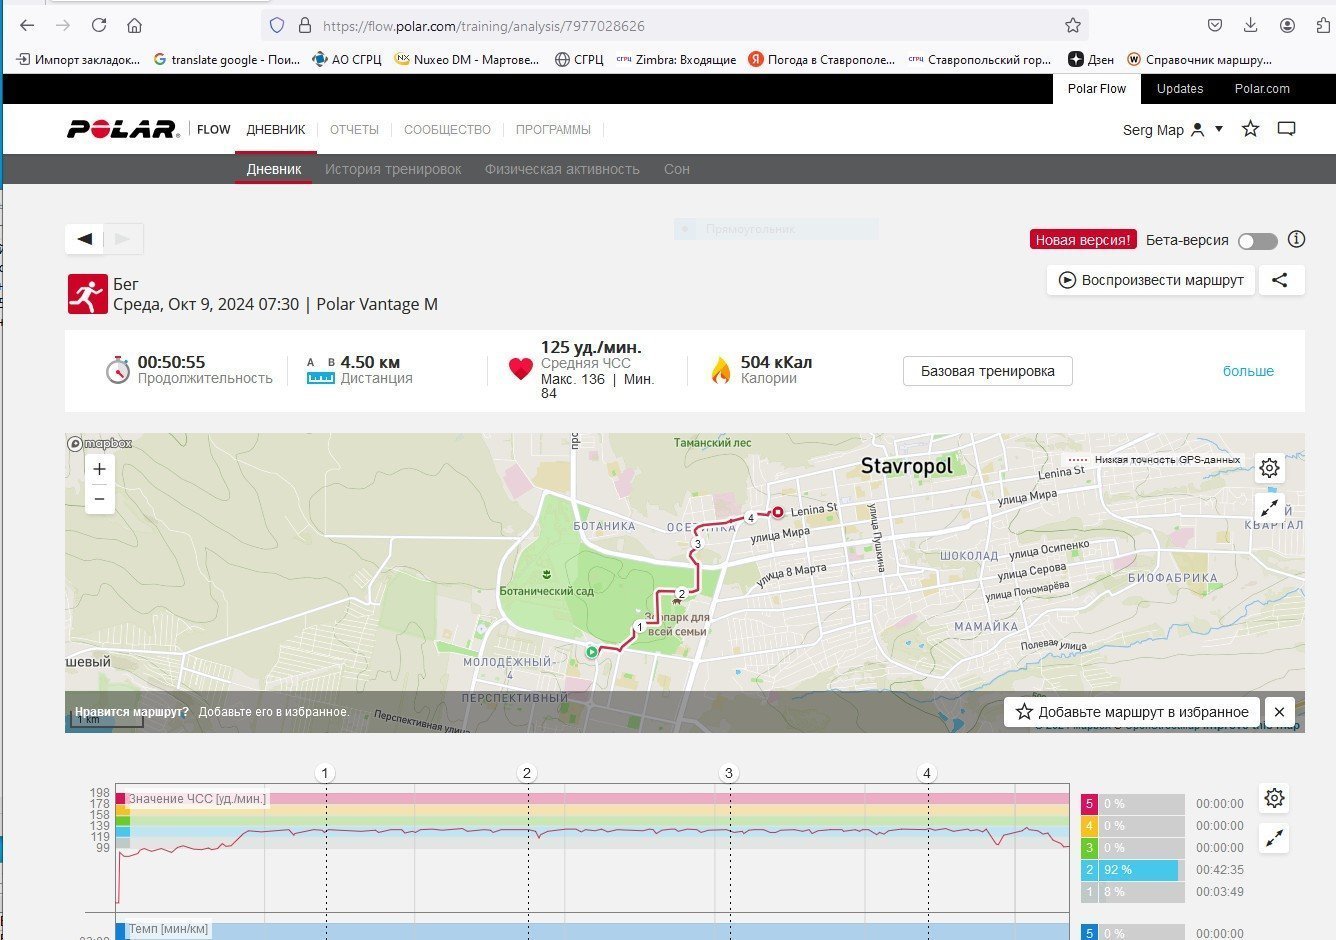Open favorites star icon next to Serg Map
The width and height of the screenshot is (1336, 940).
1250,129
